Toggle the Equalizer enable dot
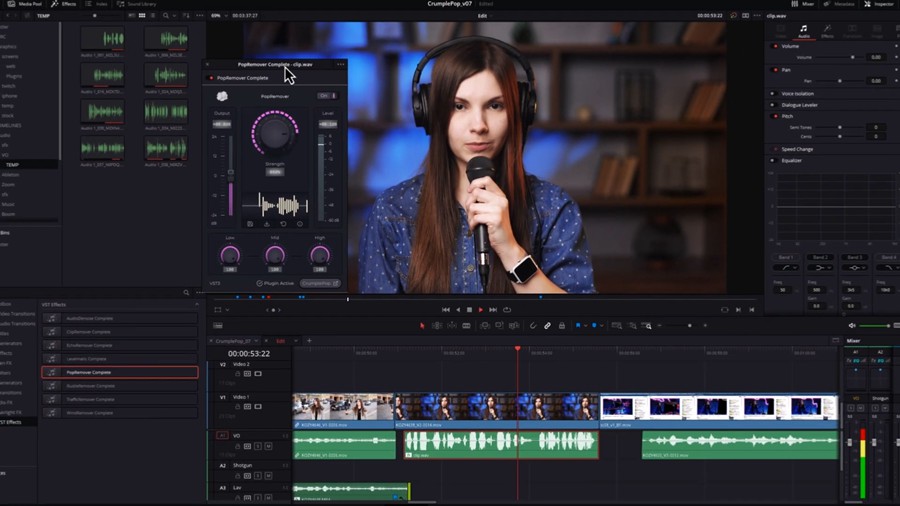Viewport: 900px width, 506px height. click(773, 161)
